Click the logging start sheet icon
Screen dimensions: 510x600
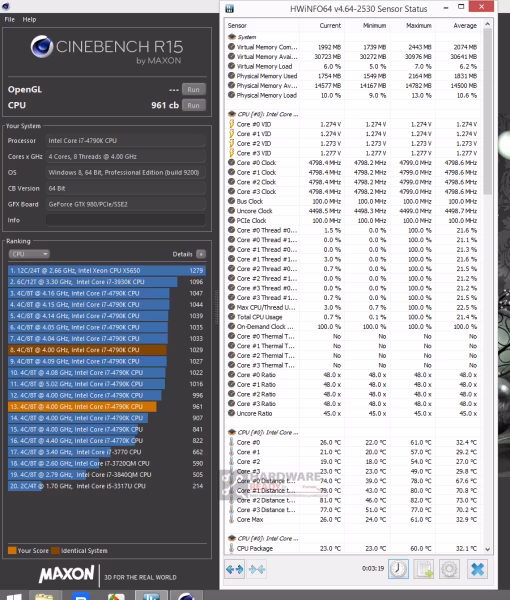click(424, 569)
